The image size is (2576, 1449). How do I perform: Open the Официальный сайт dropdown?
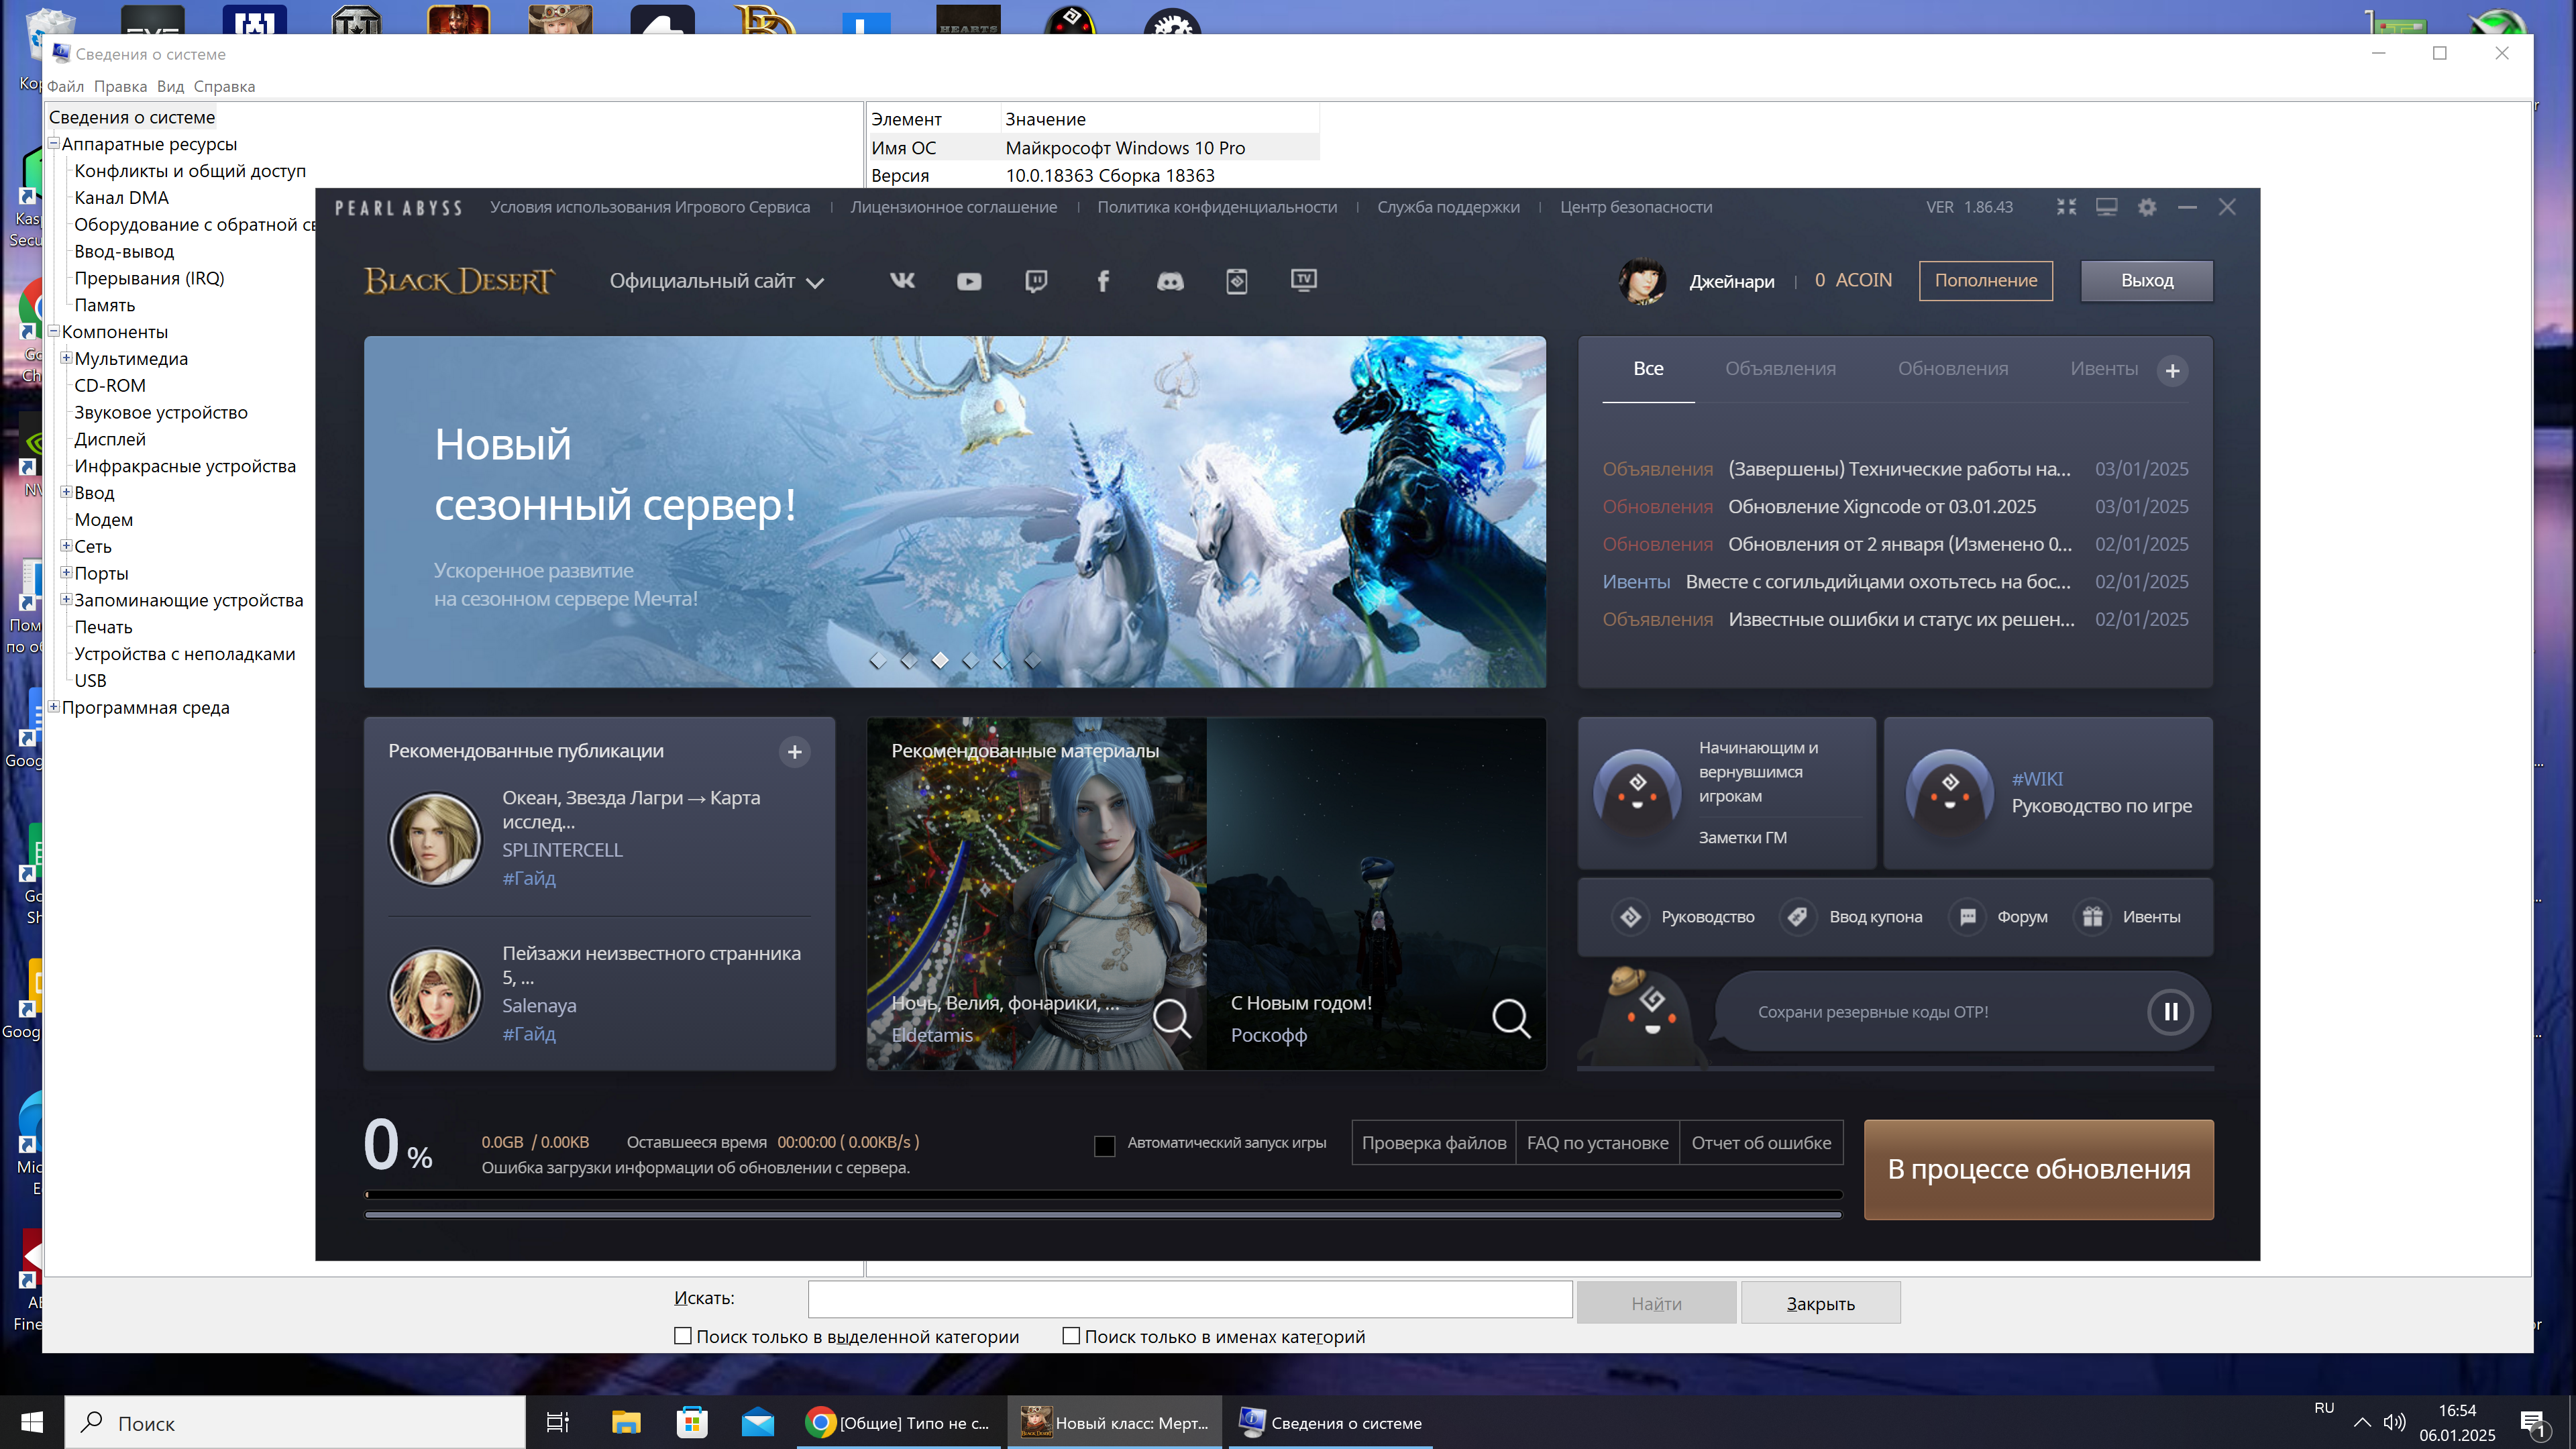[x=717, y=281]
